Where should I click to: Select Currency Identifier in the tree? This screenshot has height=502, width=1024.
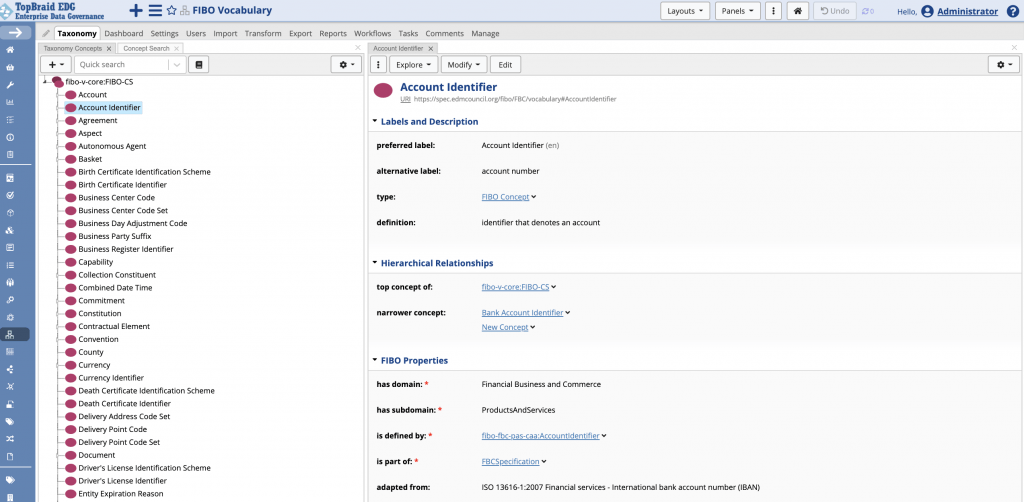click(x=111, y=378)
